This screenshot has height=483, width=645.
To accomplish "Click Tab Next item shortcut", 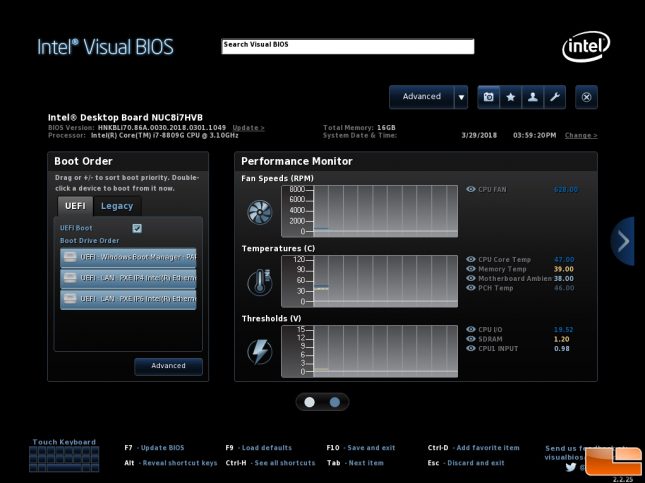I will click(x=355, y=463).
